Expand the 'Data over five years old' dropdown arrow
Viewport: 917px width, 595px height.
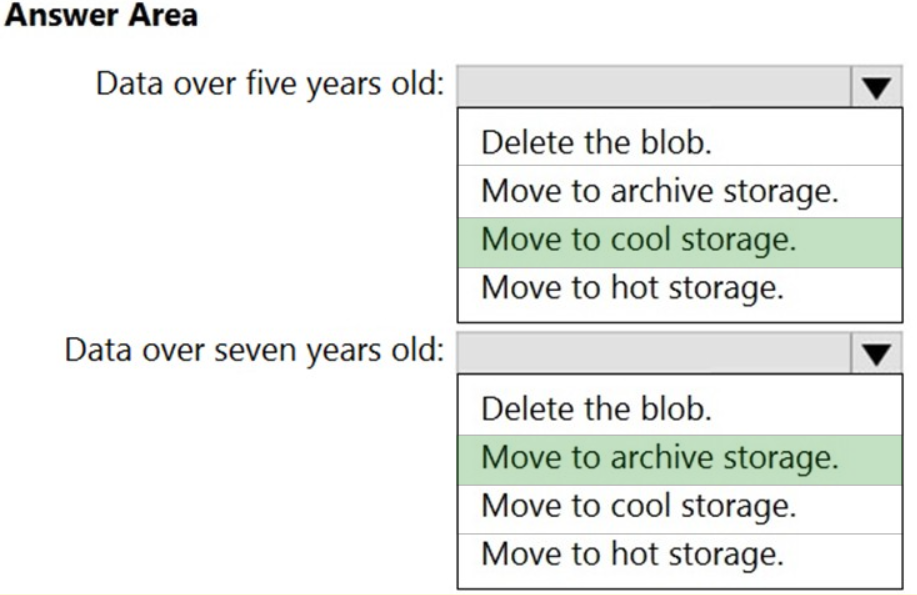click(877, 87)
